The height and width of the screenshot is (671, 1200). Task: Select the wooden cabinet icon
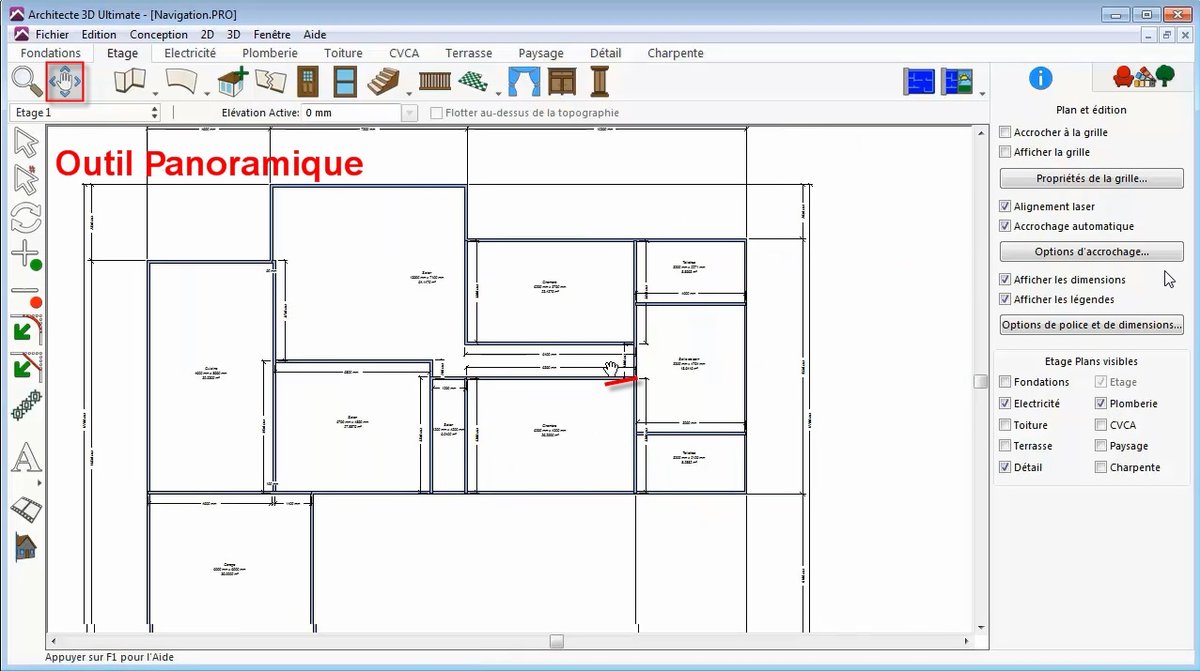point(562,81)
